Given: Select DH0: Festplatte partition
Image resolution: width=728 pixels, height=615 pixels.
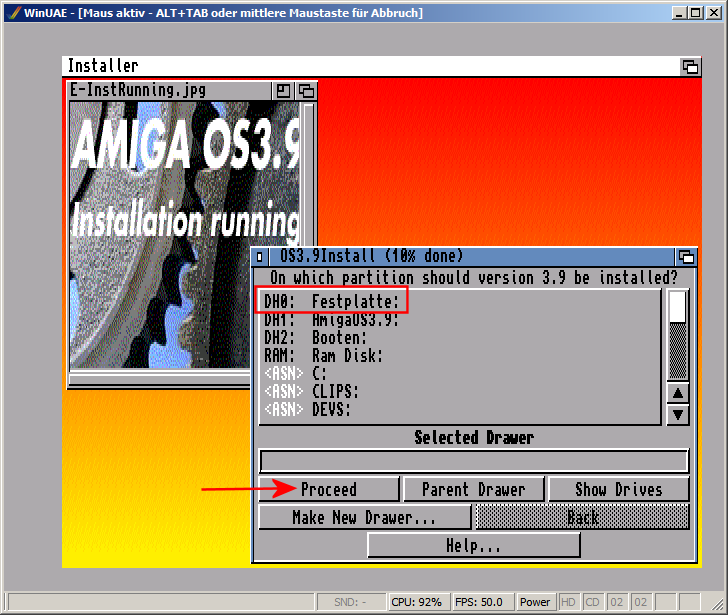Looking at the screenshot, I should 459,302.
